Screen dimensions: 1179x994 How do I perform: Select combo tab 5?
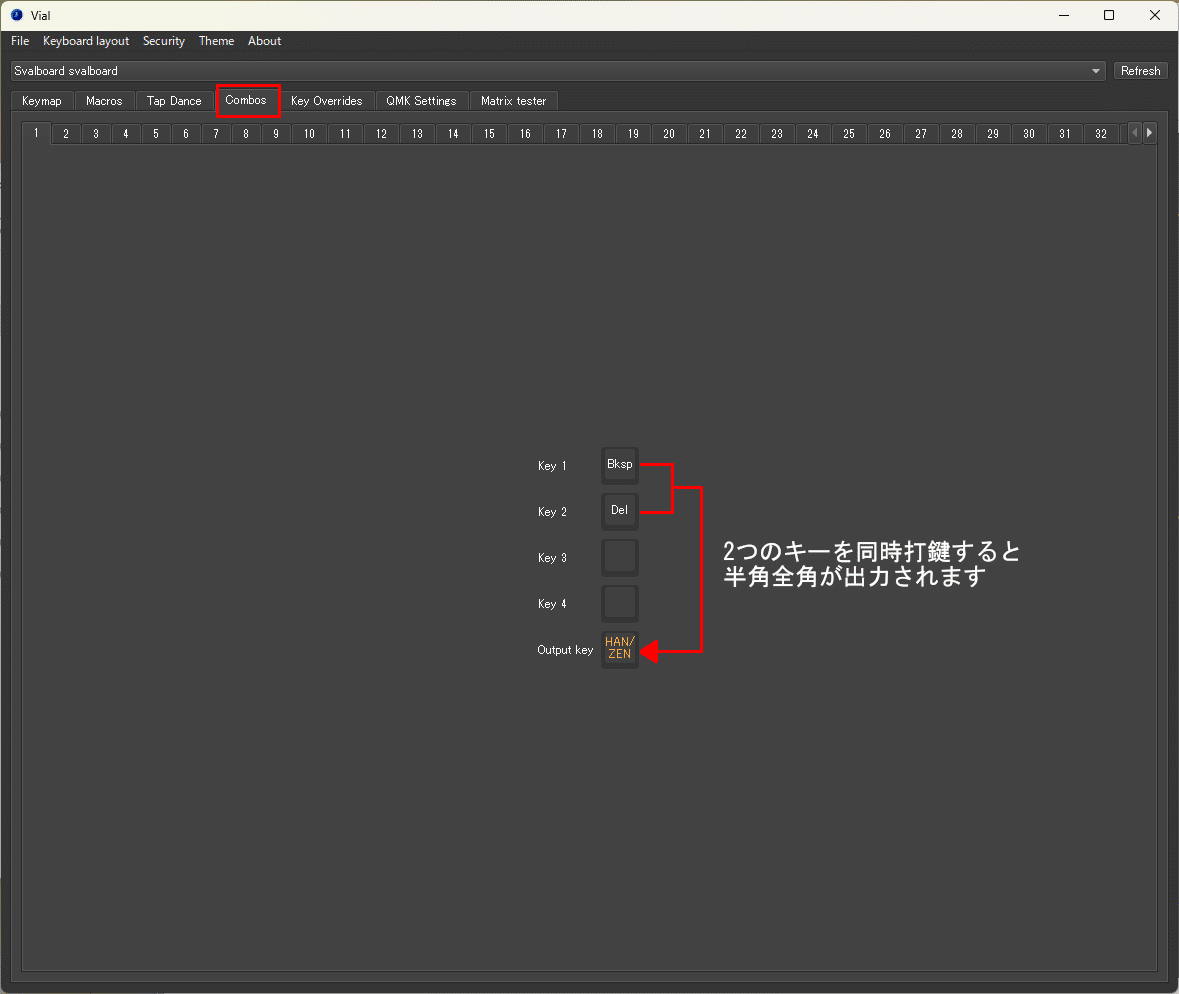pyautogui.click(x=156, y=134)
